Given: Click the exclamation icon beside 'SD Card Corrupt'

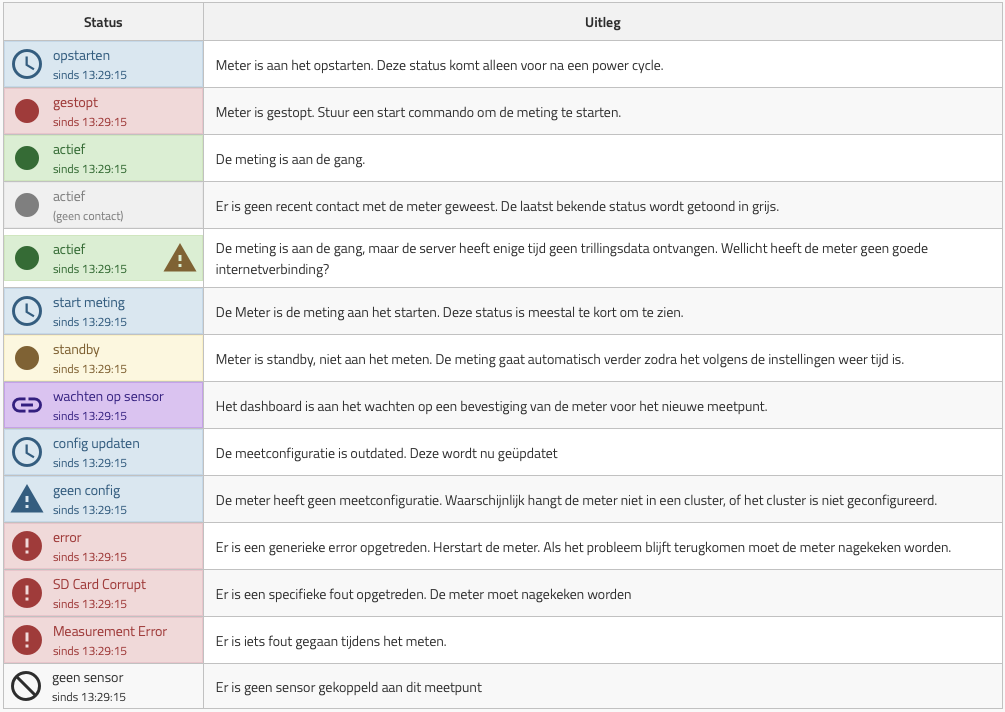Looking at the screenshot, I should click(x=27, y=593).
